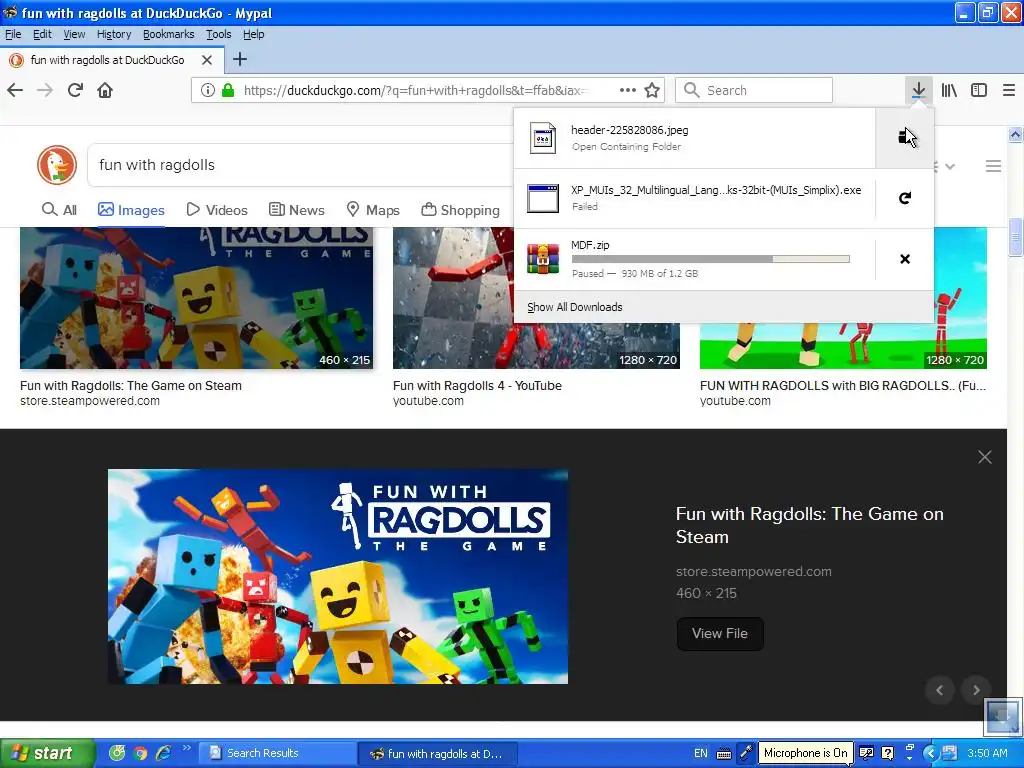Open the Library bookshelf icon
The width and height of the screenshot is (1024, 768).
point(949,90)
